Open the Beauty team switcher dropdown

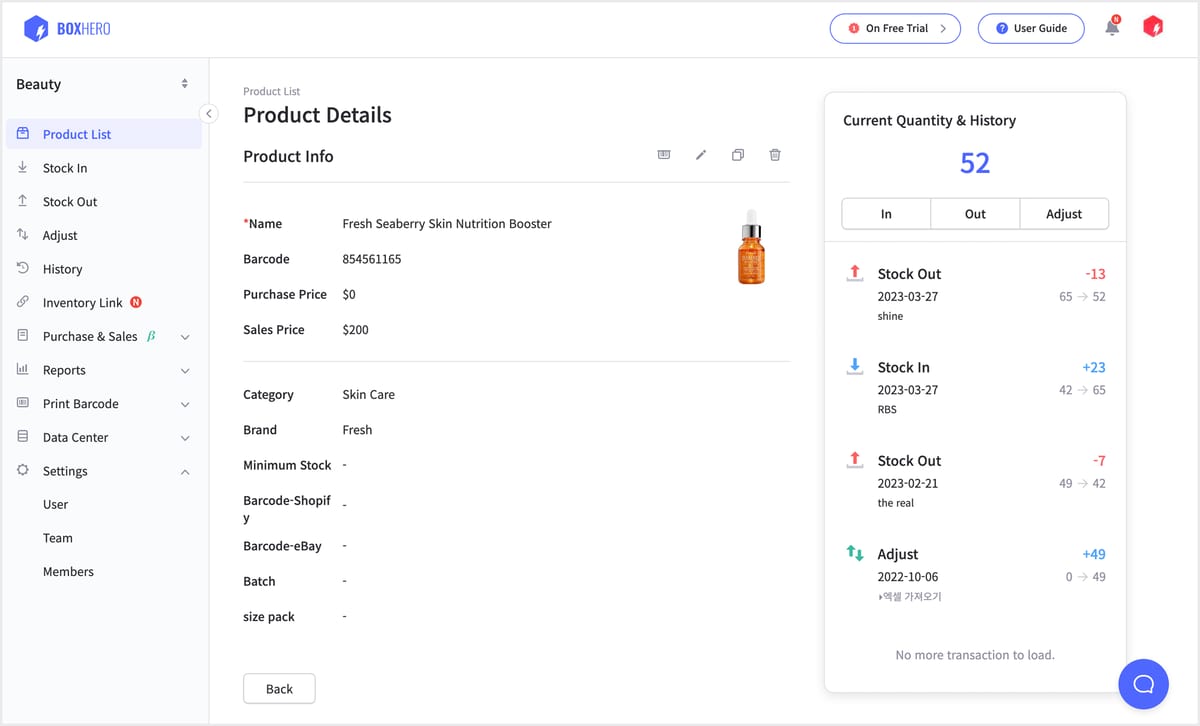pos(184,84)
